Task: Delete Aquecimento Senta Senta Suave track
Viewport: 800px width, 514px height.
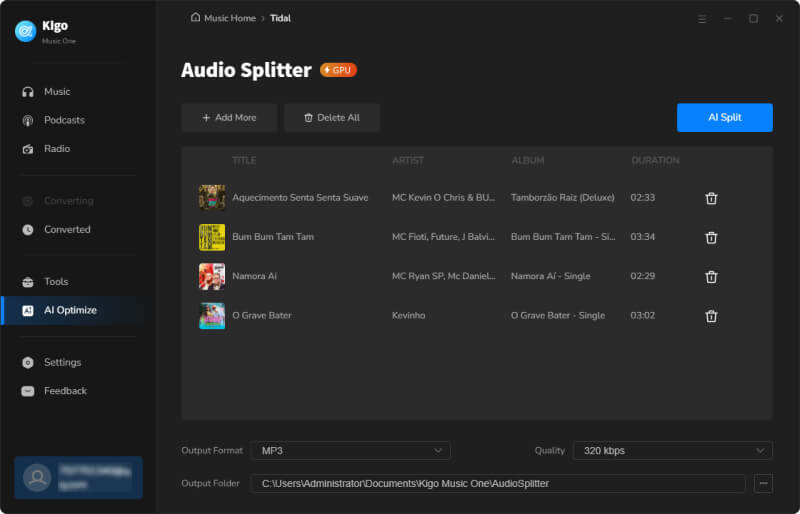Action: [x=711, y=198]
